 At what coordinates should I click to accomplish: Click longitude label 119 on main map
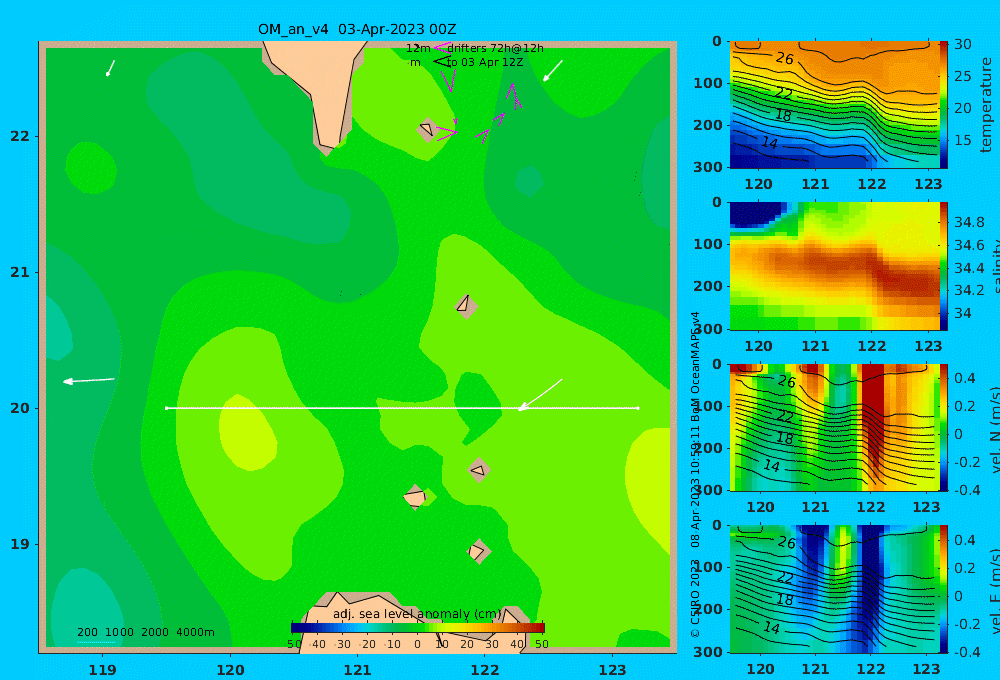point(103,670)
